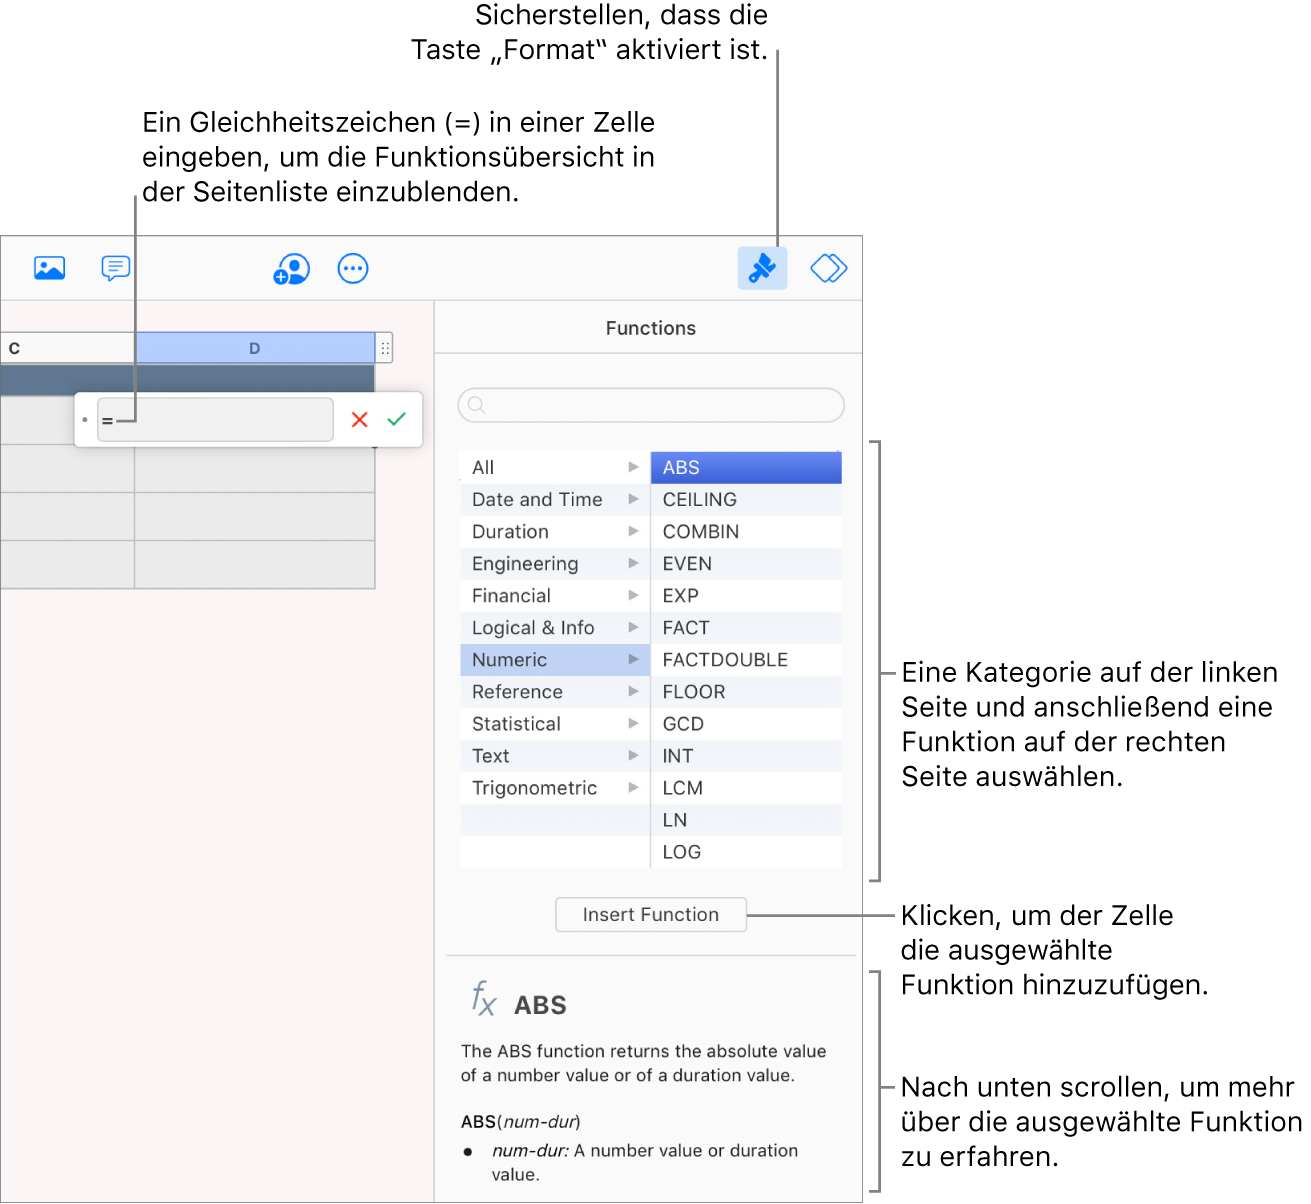Cancel formula with red X icon
The height and width of the screenshot is (1204, 1311).
360,420
